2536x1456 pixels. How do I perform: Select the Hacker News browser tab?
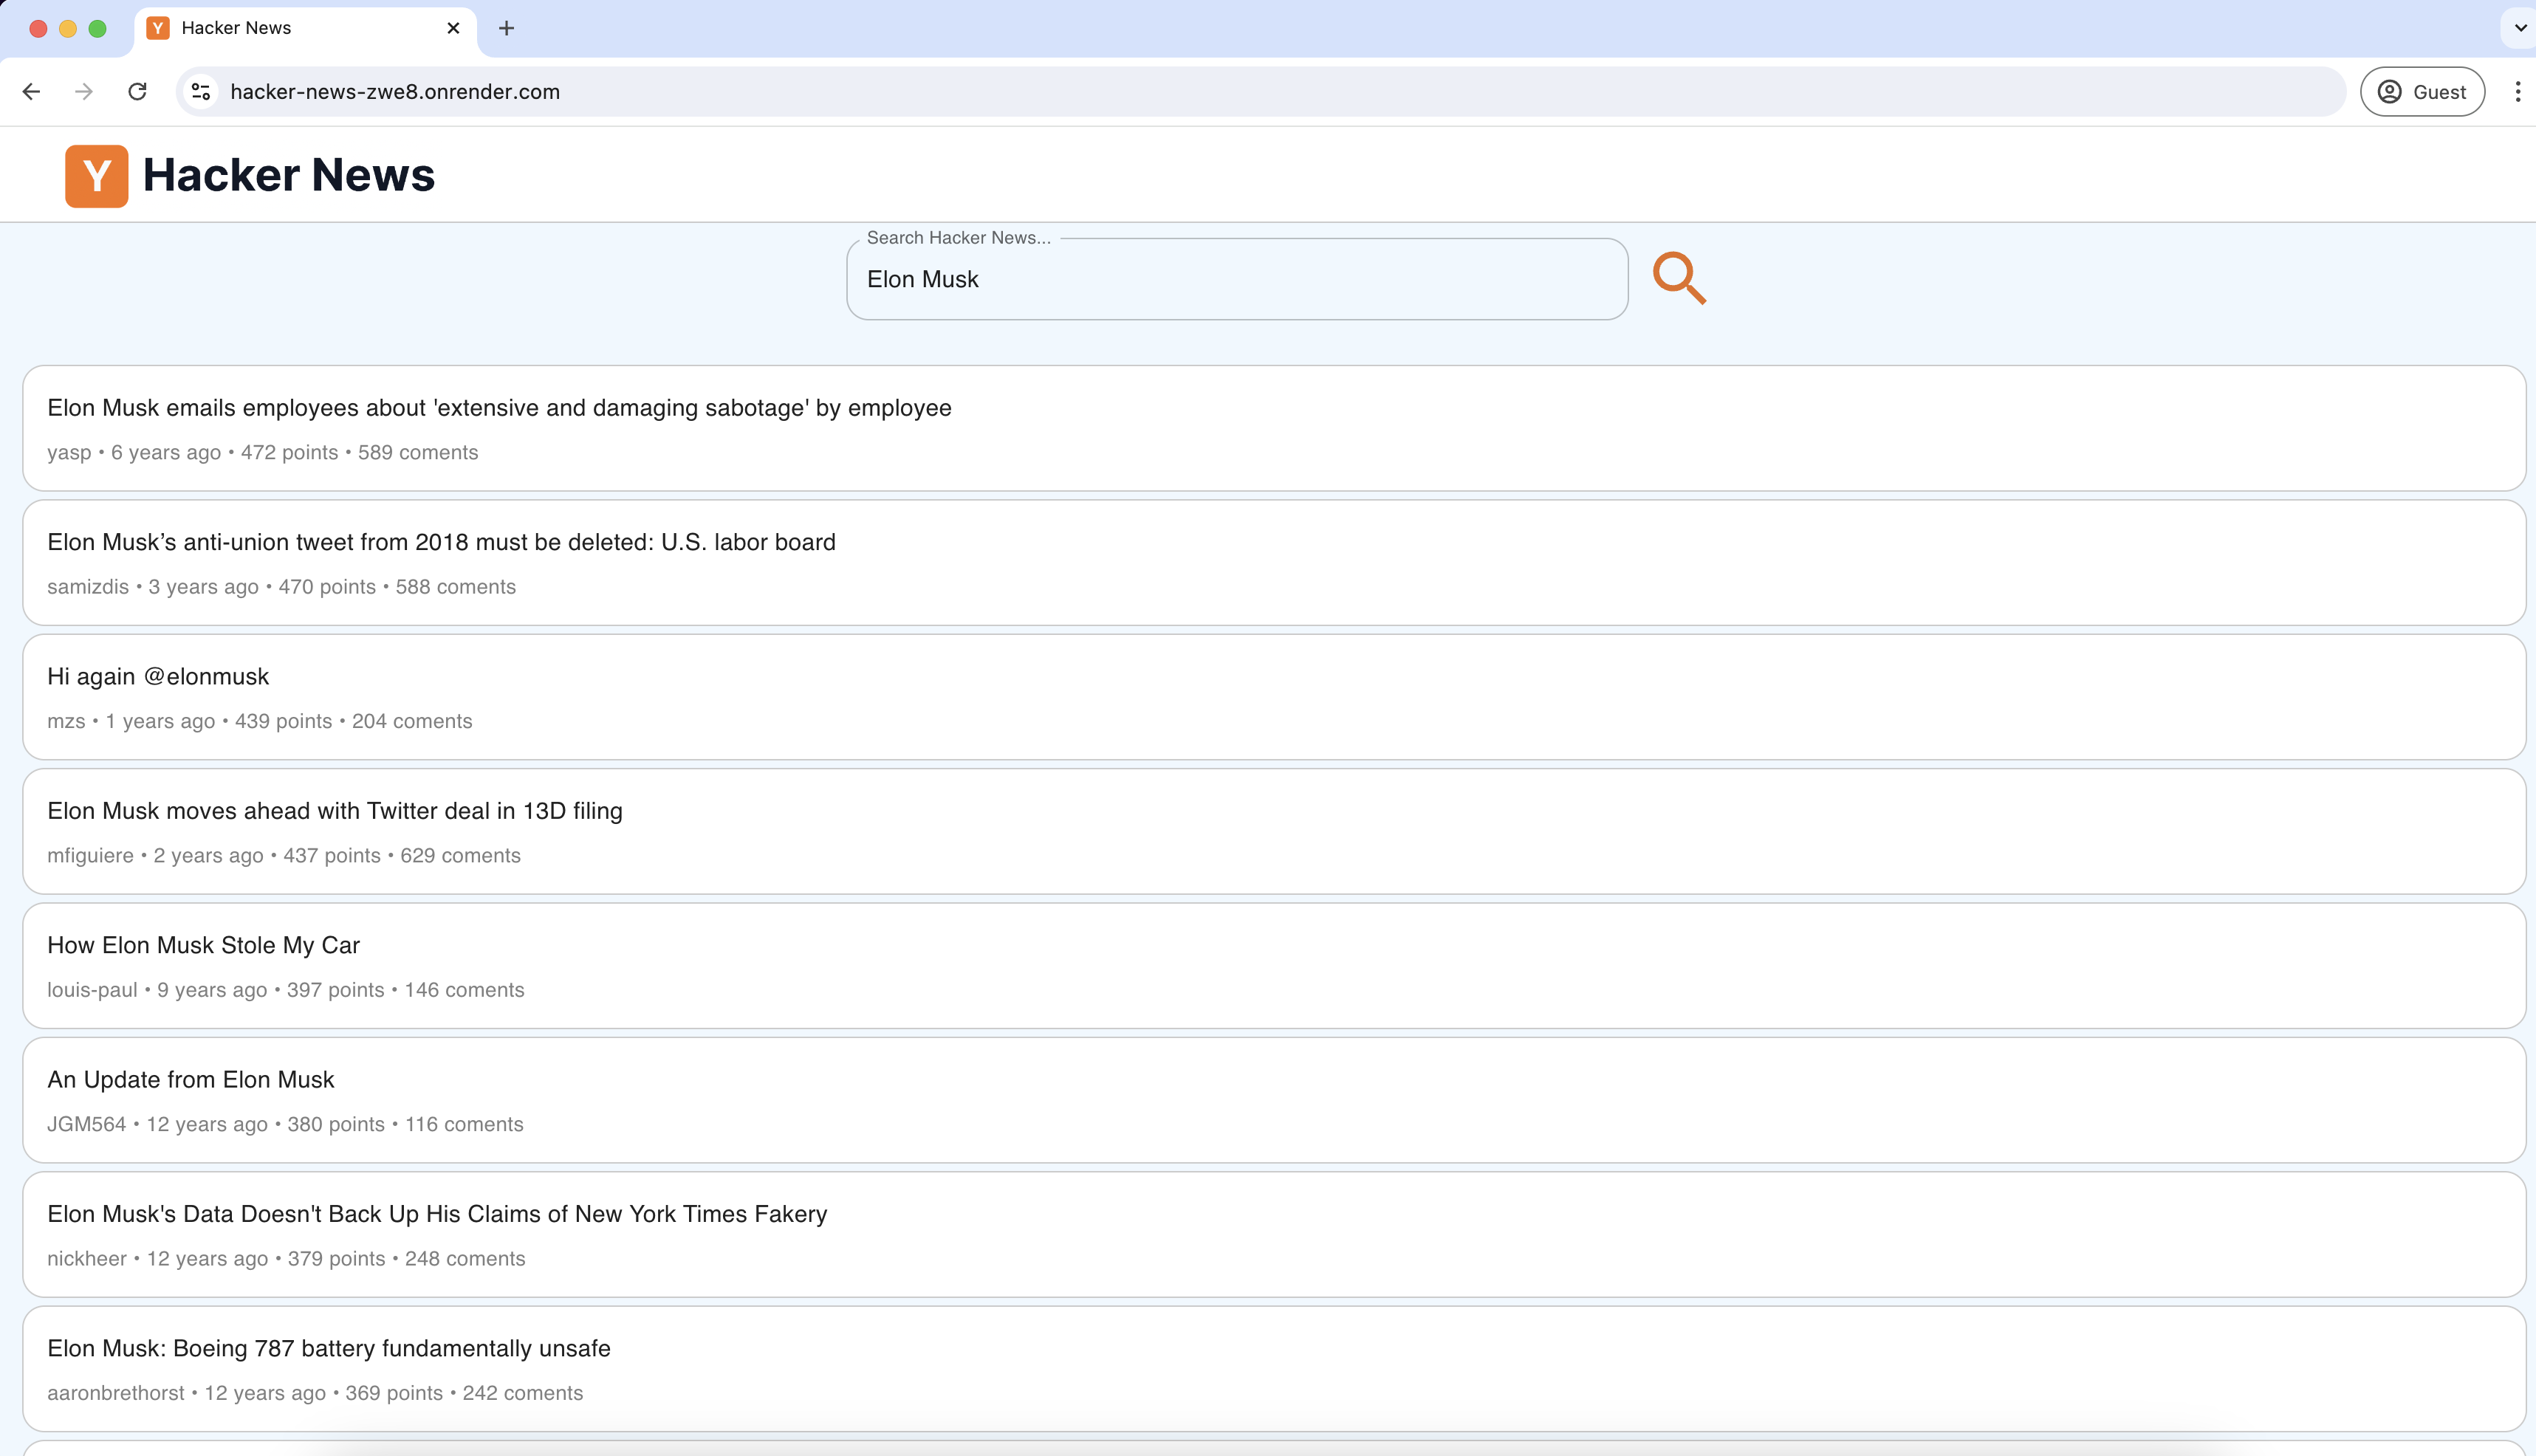click(x=305, y=28)
